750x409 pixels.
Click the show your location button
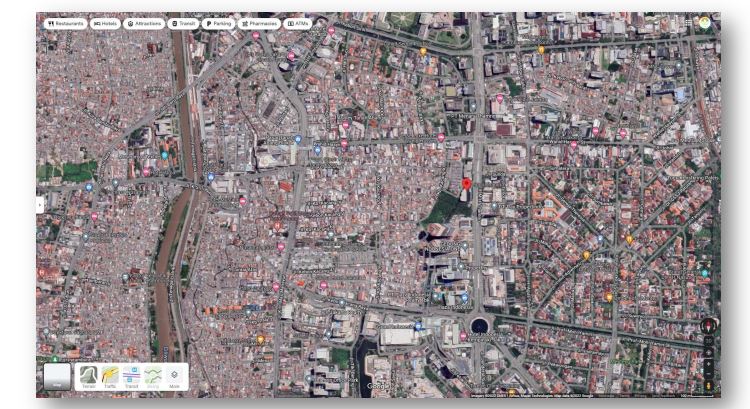(x=708, y=353)
